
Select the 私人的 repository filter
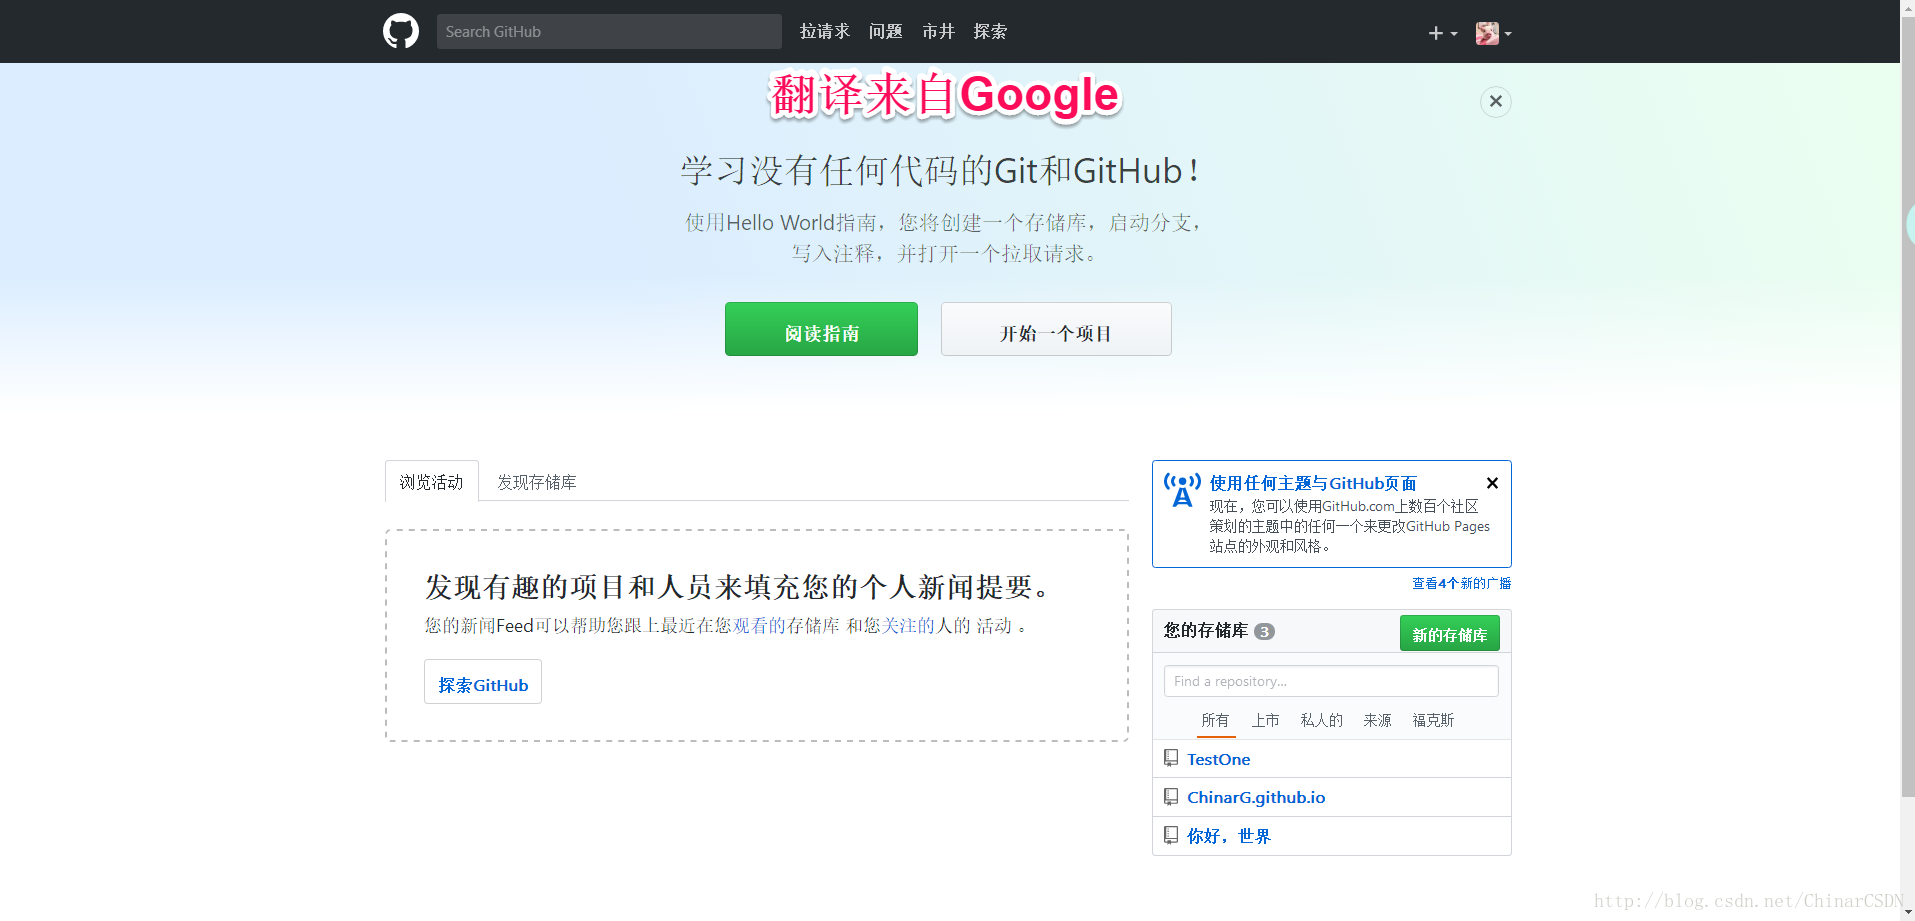point(1322,720)
